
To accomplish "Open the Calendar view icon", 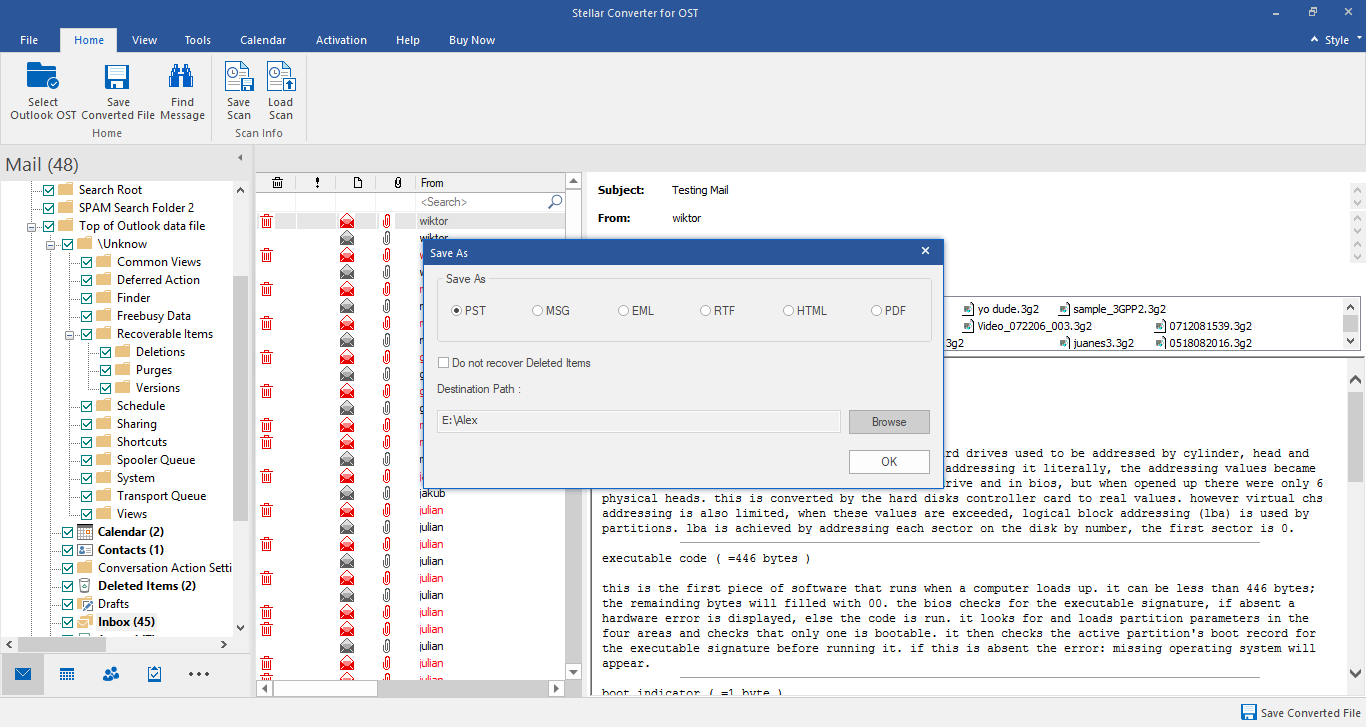I will (66, 674).
